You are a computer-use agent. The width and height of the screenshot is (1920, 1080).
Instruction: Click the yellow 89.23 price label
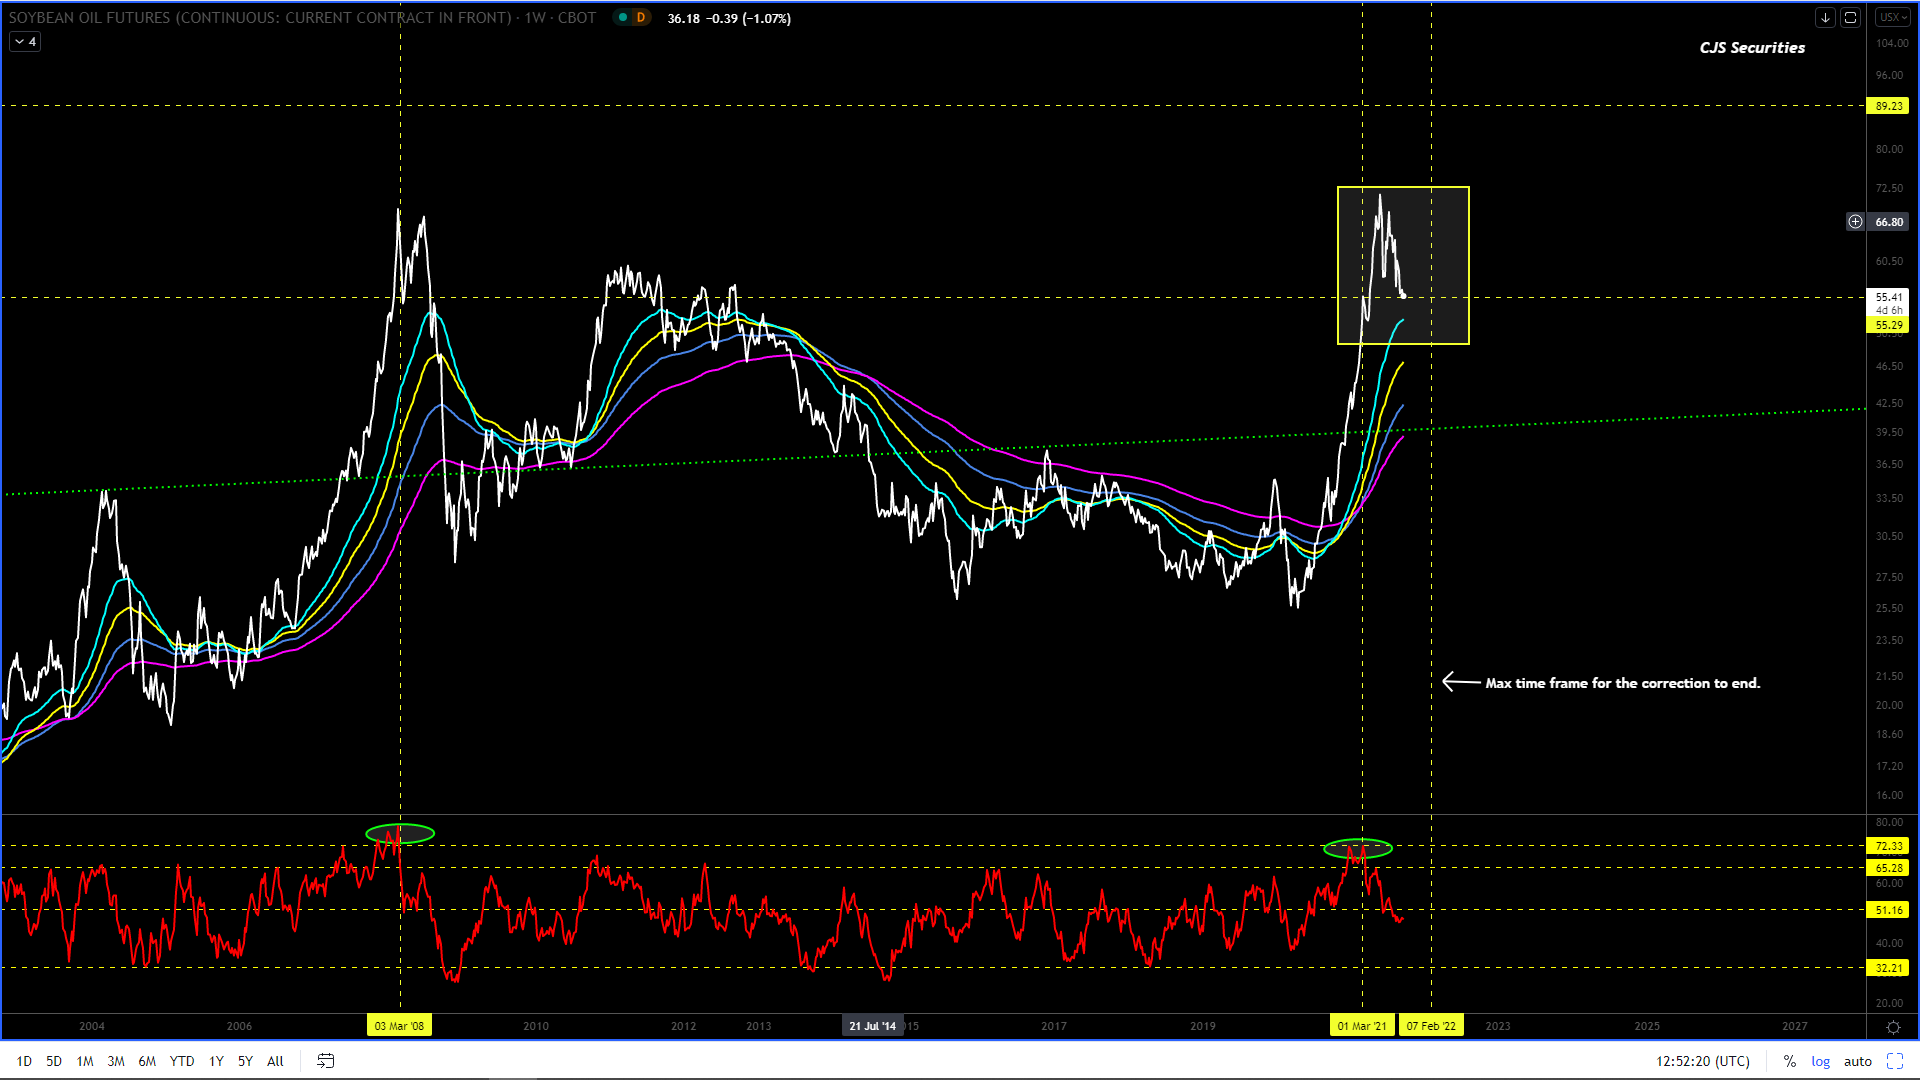click(x=1888, y=106)
